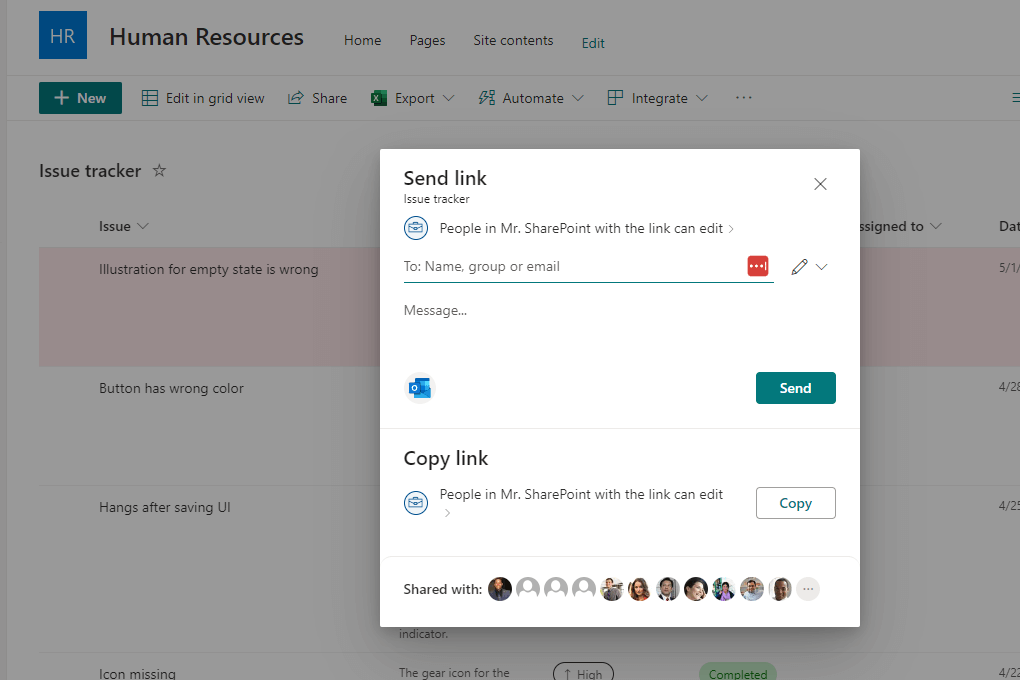Open the pencil edit permission dropdown

pyautogui.click(x=809, y=267)
